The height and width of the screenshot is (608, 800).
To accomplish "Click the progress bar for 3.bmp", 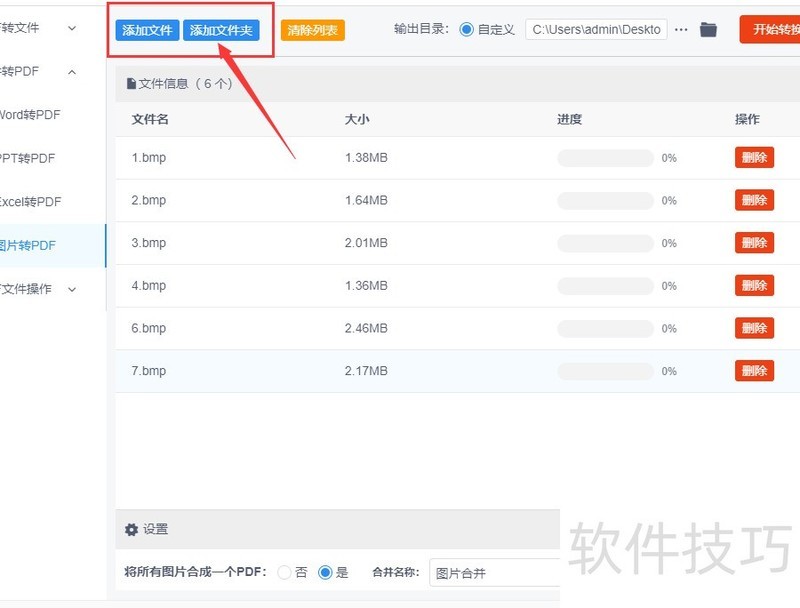I will tap(605, 243).
